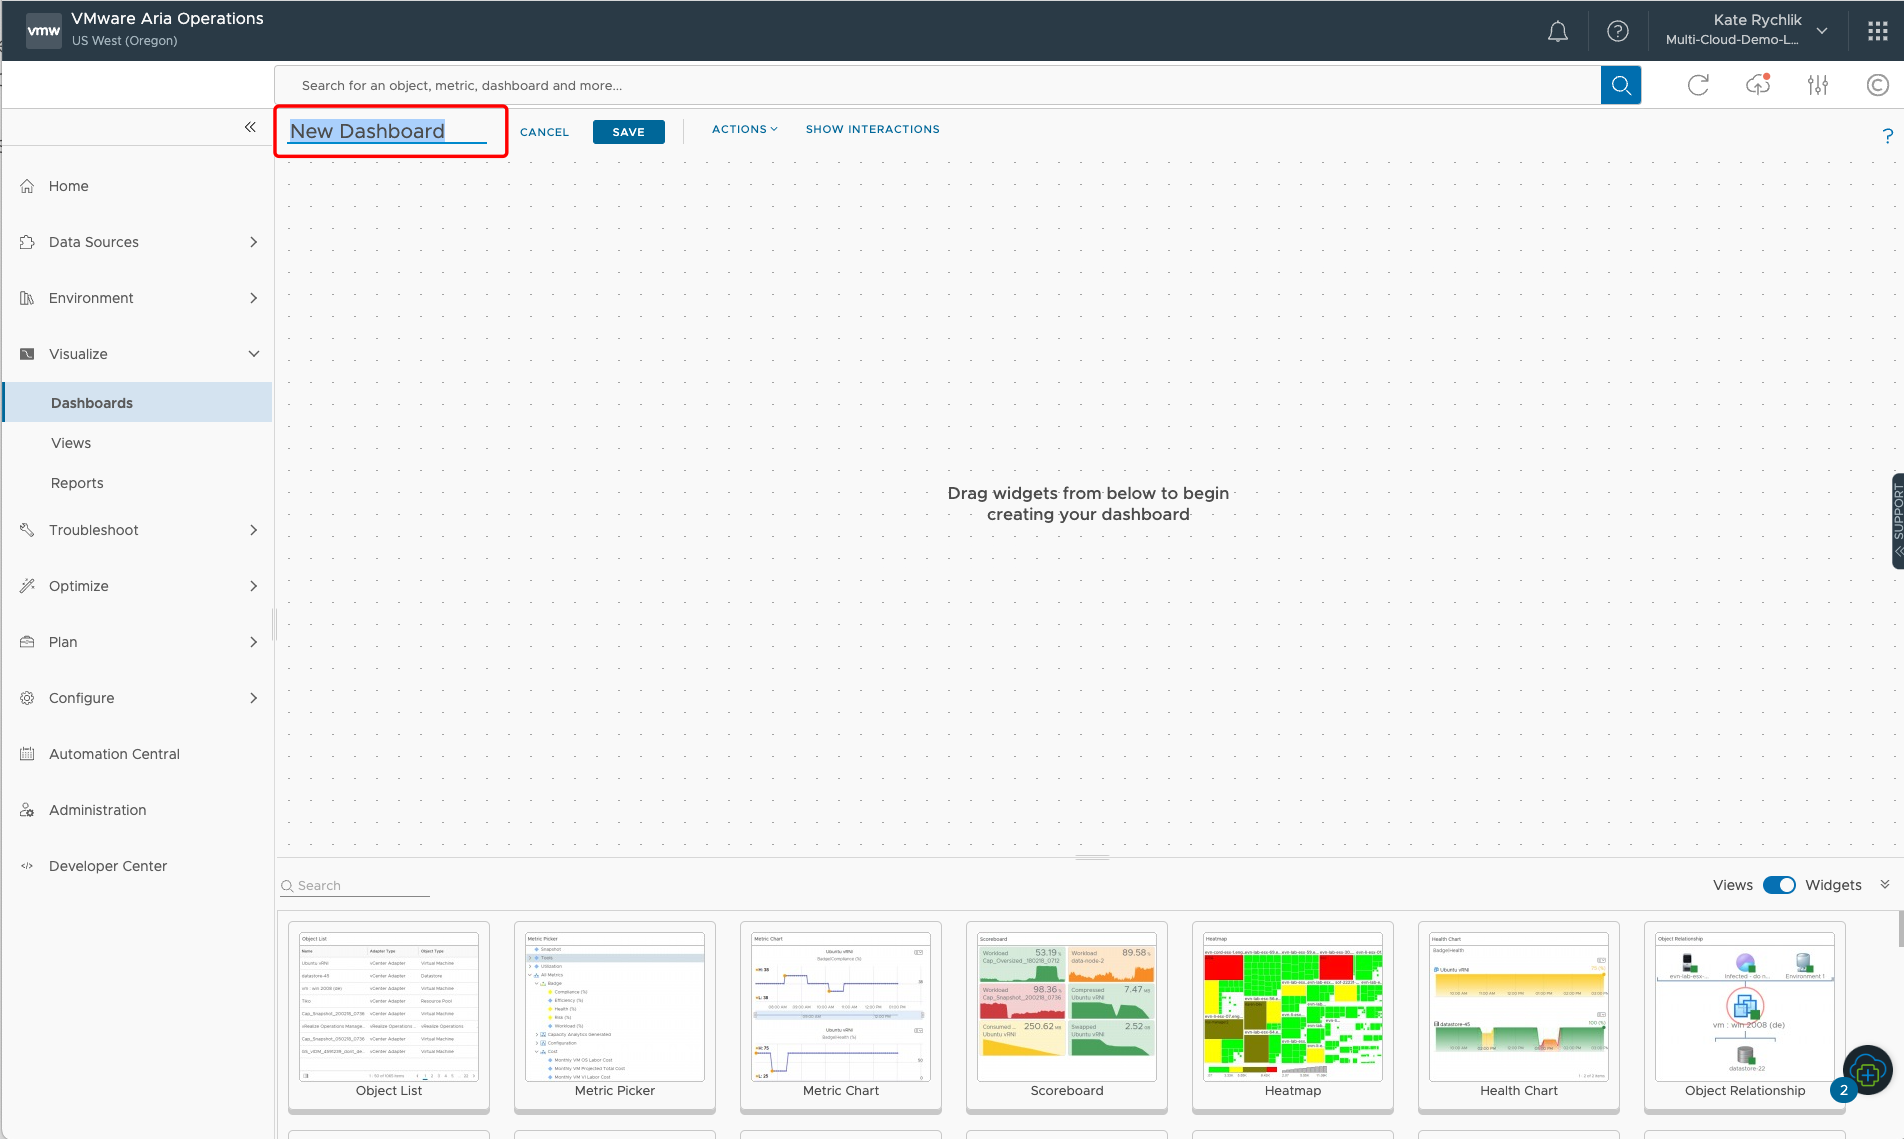Viewport: 1904px width, 1139px height.
Task: Click the refresh icon near the search bar
Action: pyautogui.click(x=1698, y=85)
